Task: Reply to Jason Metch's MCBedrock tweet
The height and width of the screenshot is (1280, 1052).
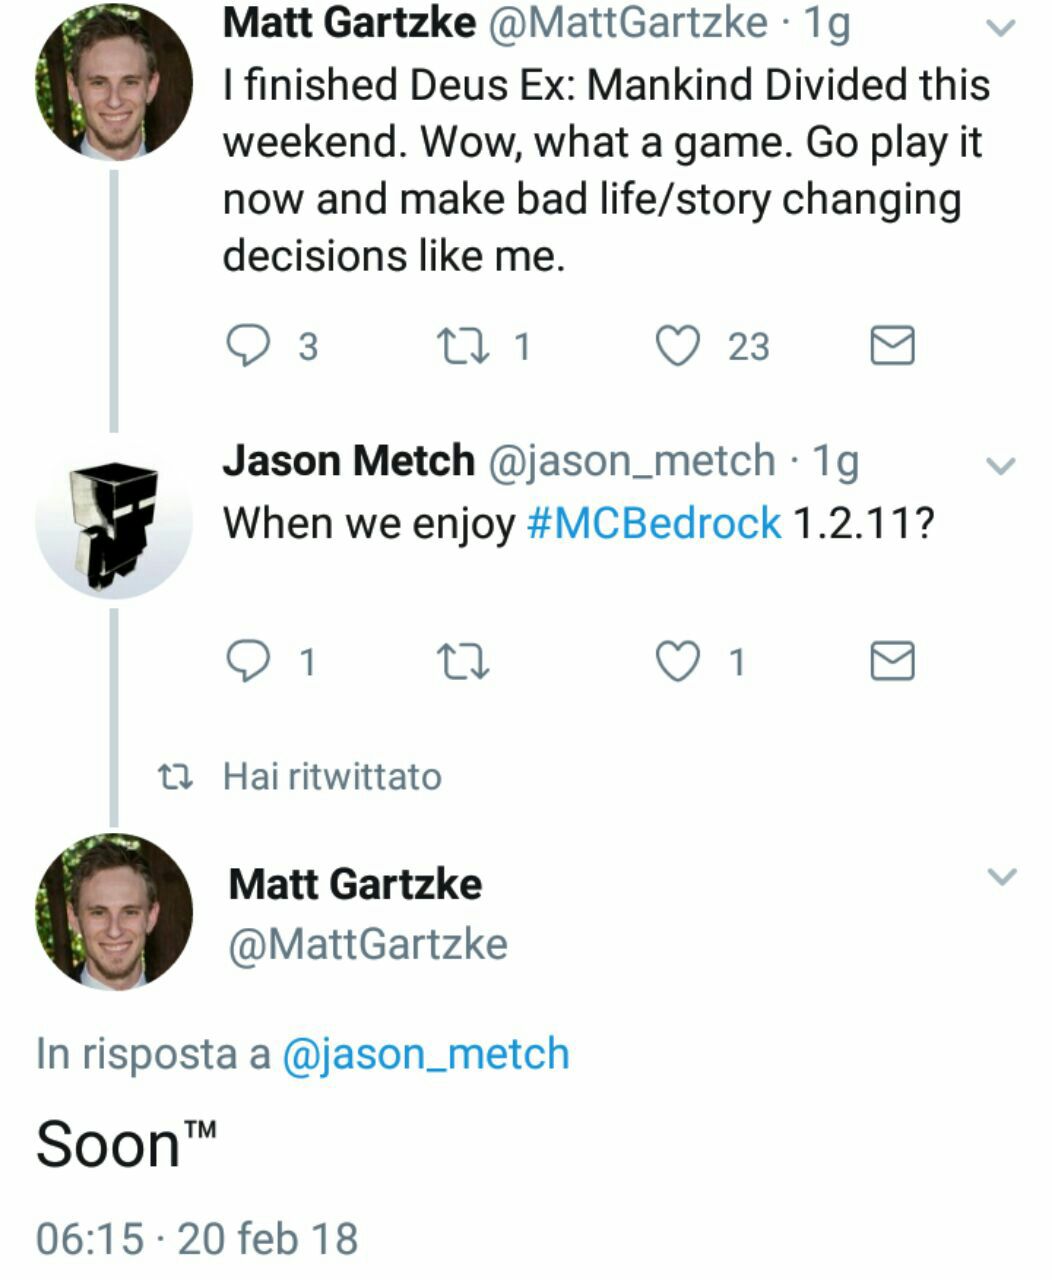Action: coord(246,661)
